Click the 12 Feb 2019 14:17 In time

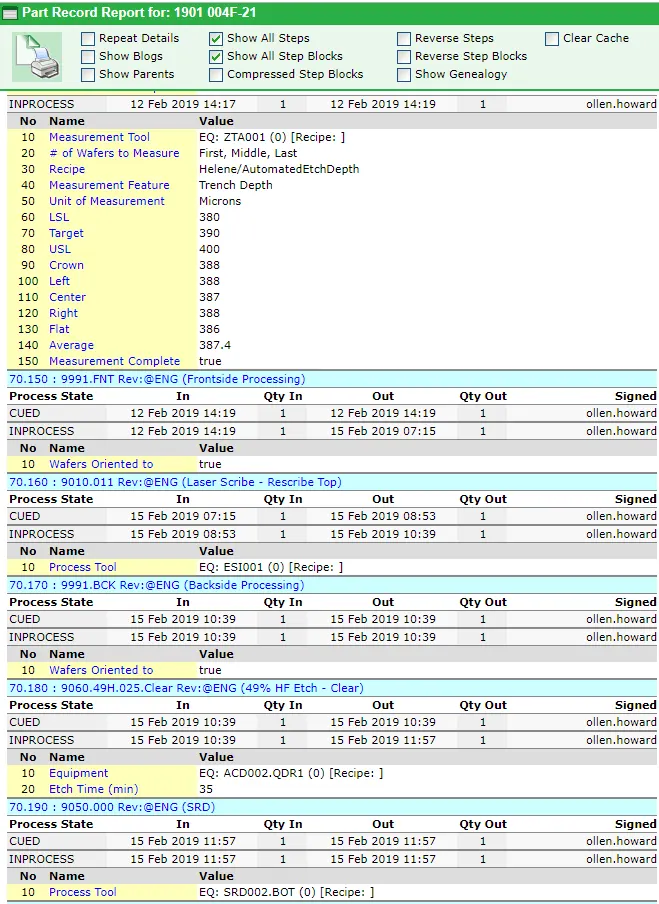click(183, 104)
